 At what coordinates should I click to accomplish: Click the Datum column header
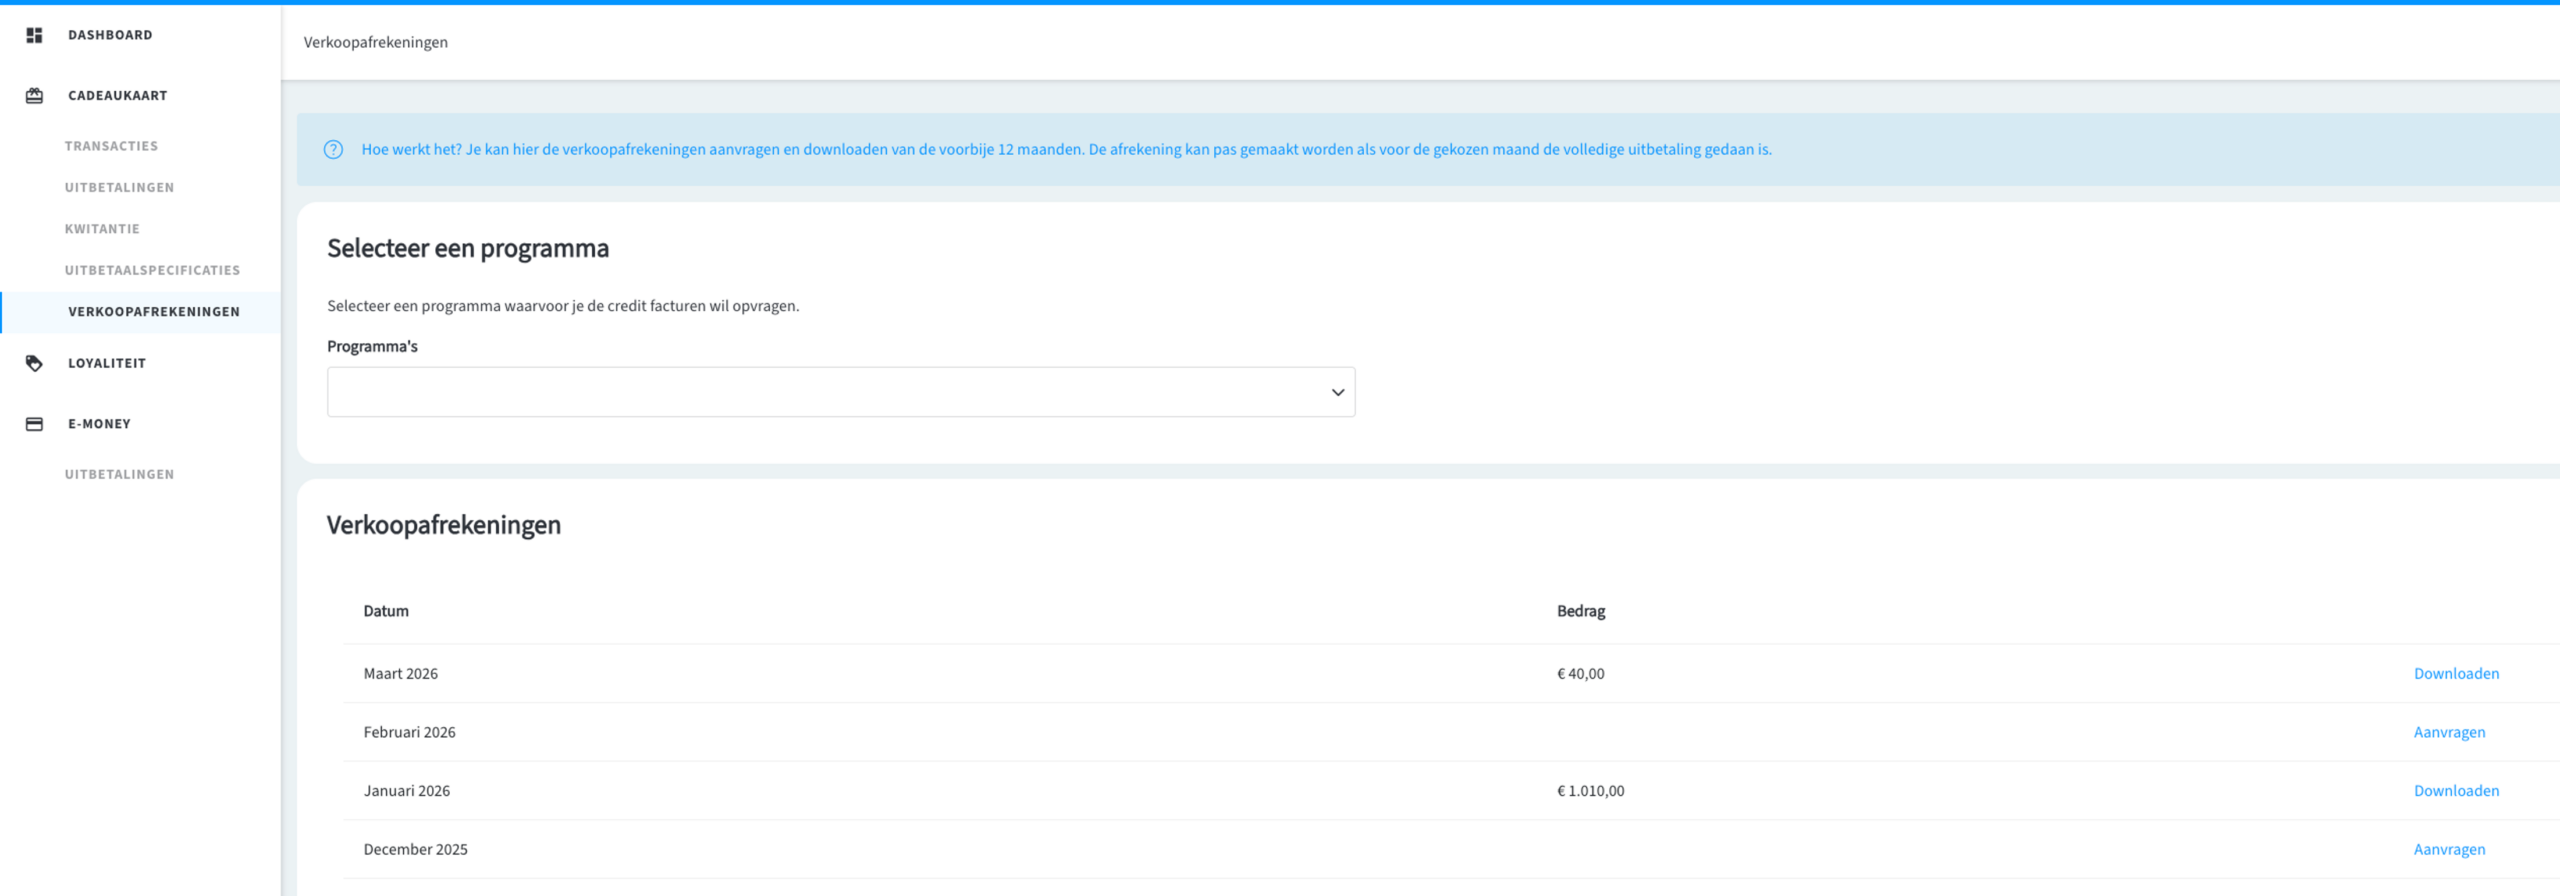pos(386,611)
